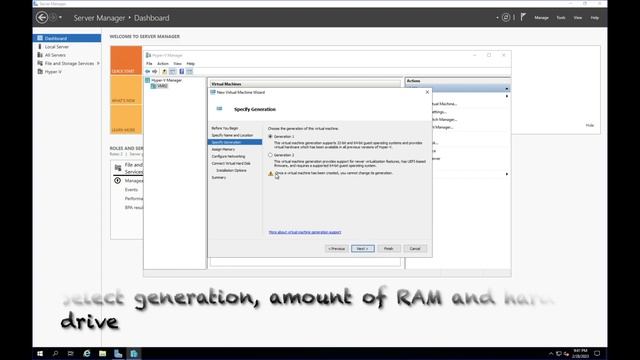Screen dimensions: 640x360
Task: Close the New Virtual Machine Wizard dialog
Action: 427,92
